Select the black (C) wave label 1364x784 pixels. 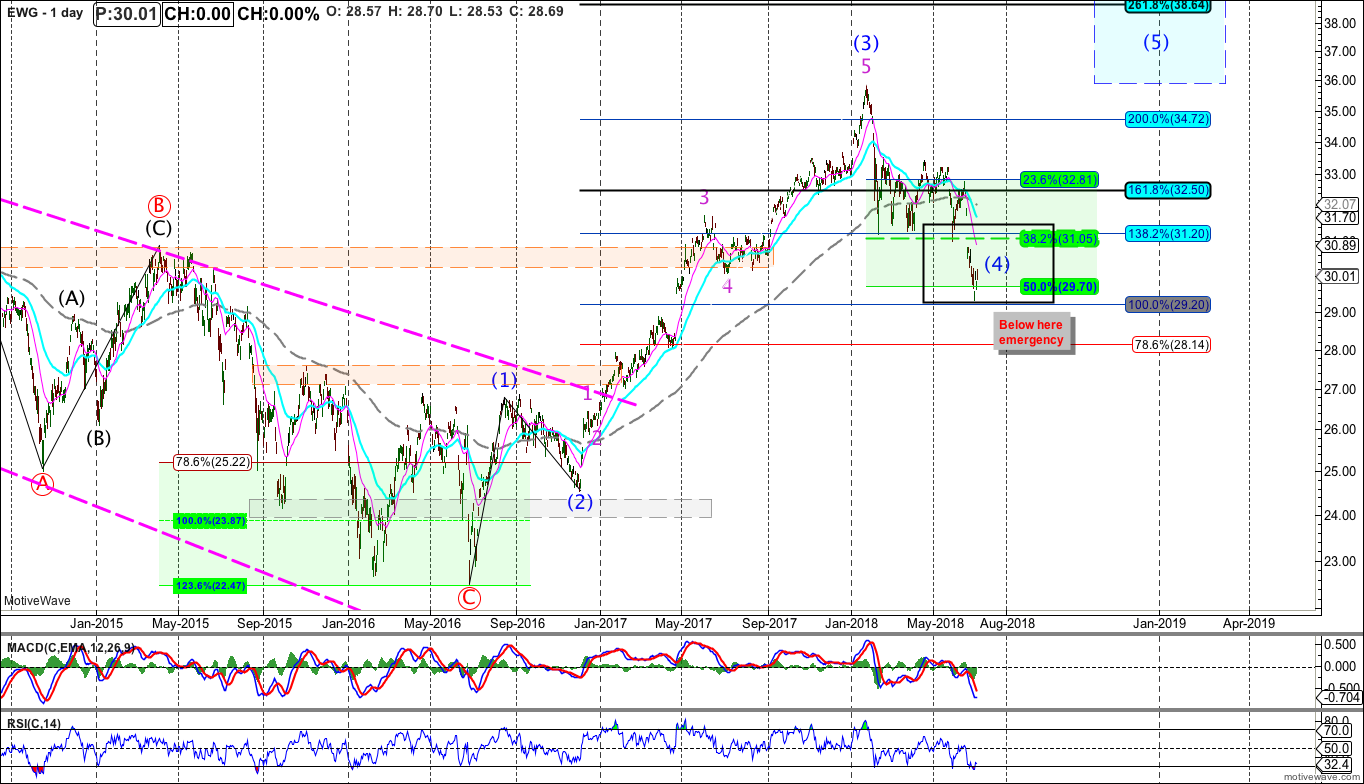click(x=158, y=229)
